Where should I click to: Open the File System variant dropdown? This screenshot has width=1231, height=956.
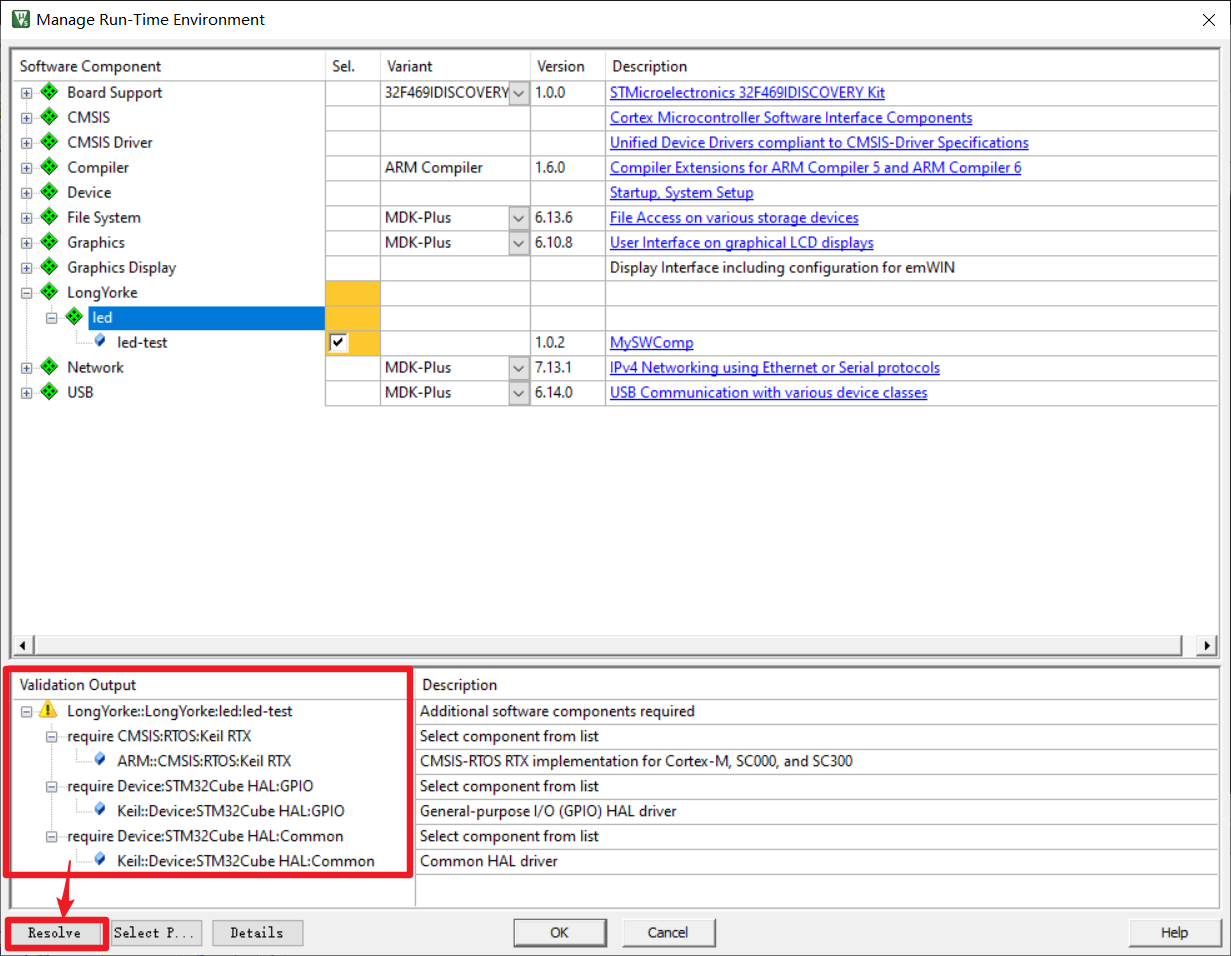click(519, 218)
